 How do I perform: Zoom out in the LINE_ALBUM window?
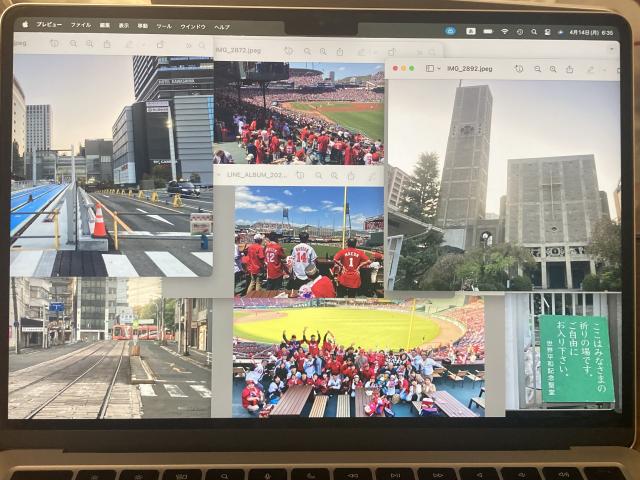[x=318, y=176]
